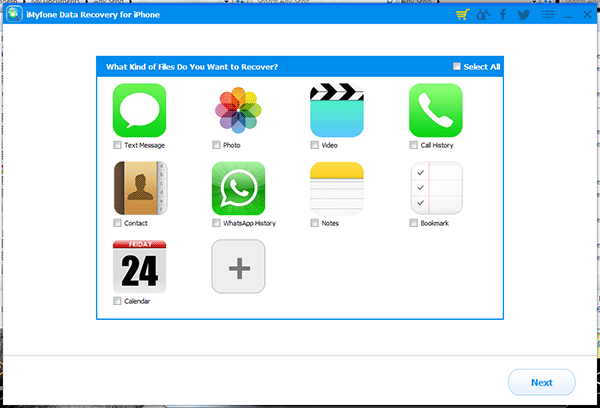Open the menu list icon in title bar
The height and width of the screenshot is (408, 600).
[x=548, y=15]
